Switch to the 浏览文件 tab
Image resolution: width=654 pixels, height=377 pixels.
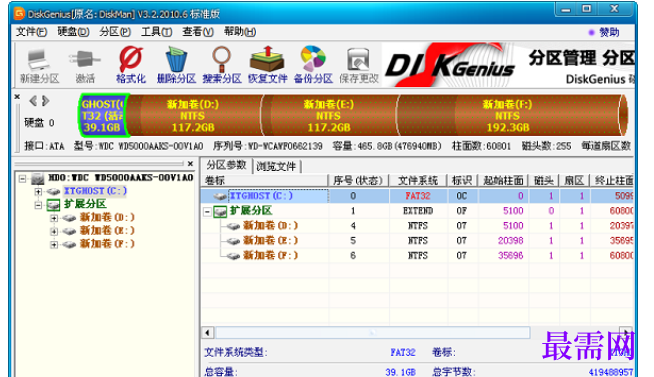[x=276, y=166]
